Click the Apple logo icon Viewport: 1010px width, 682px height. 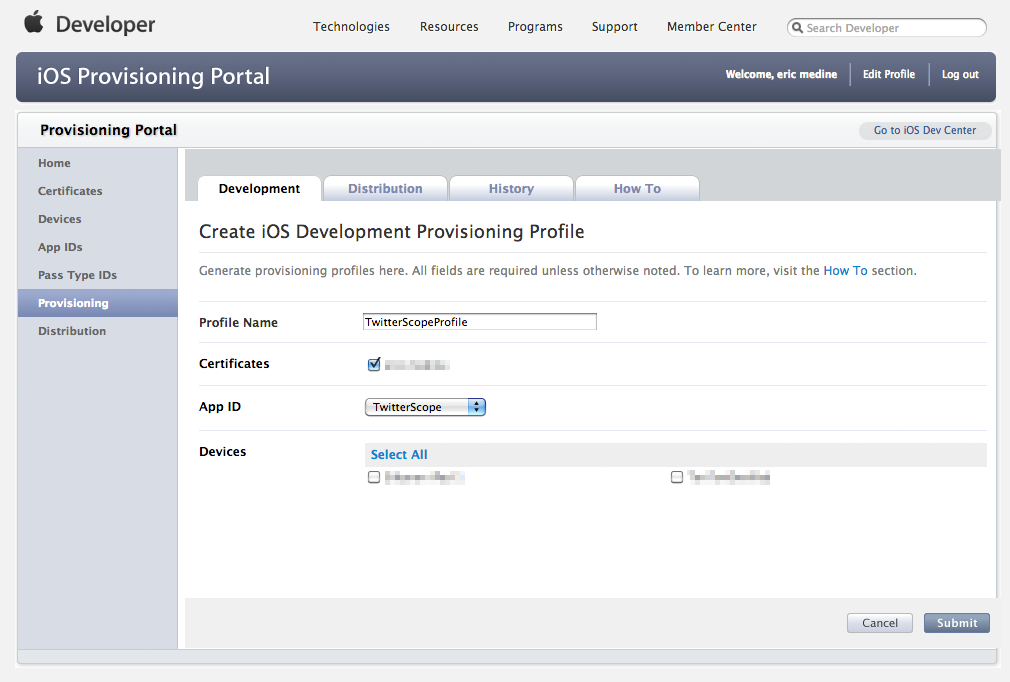(34, 22)
